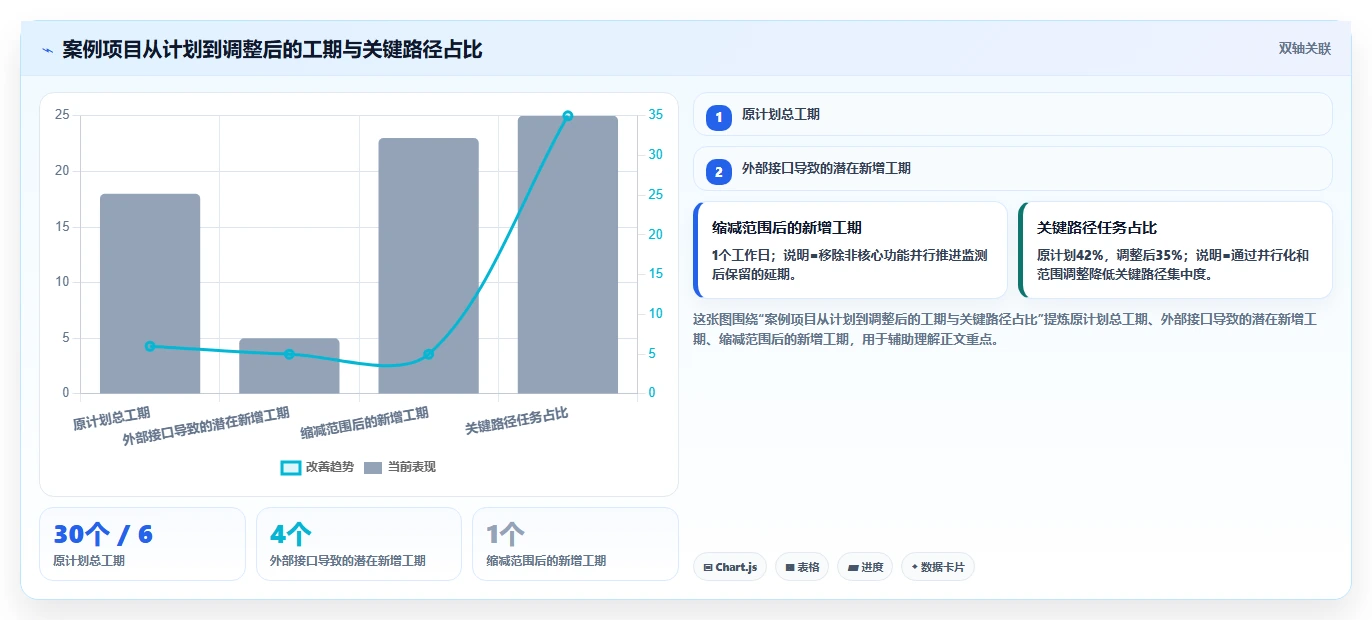Click the 表格 tag

(802, 567)
